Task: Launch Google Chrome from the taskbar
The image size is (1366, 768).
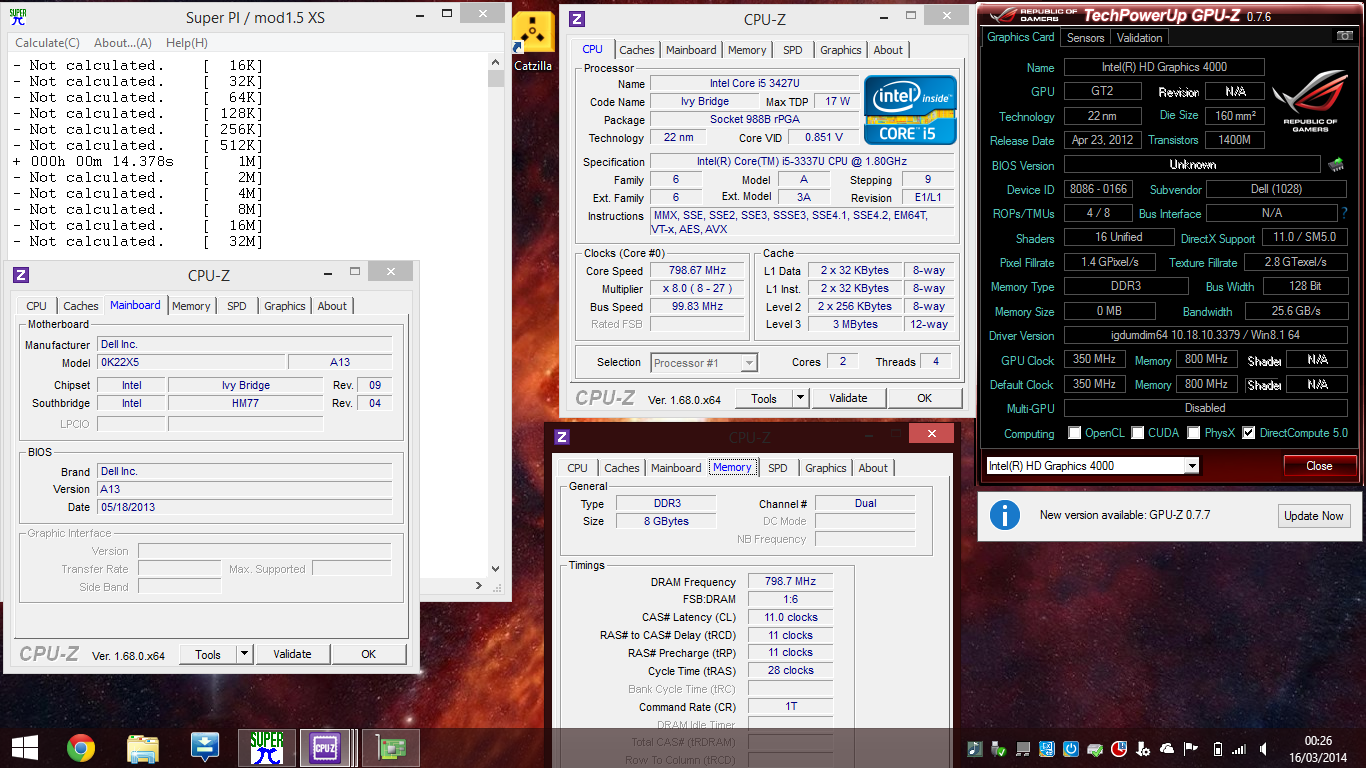Action: [81, 747]
